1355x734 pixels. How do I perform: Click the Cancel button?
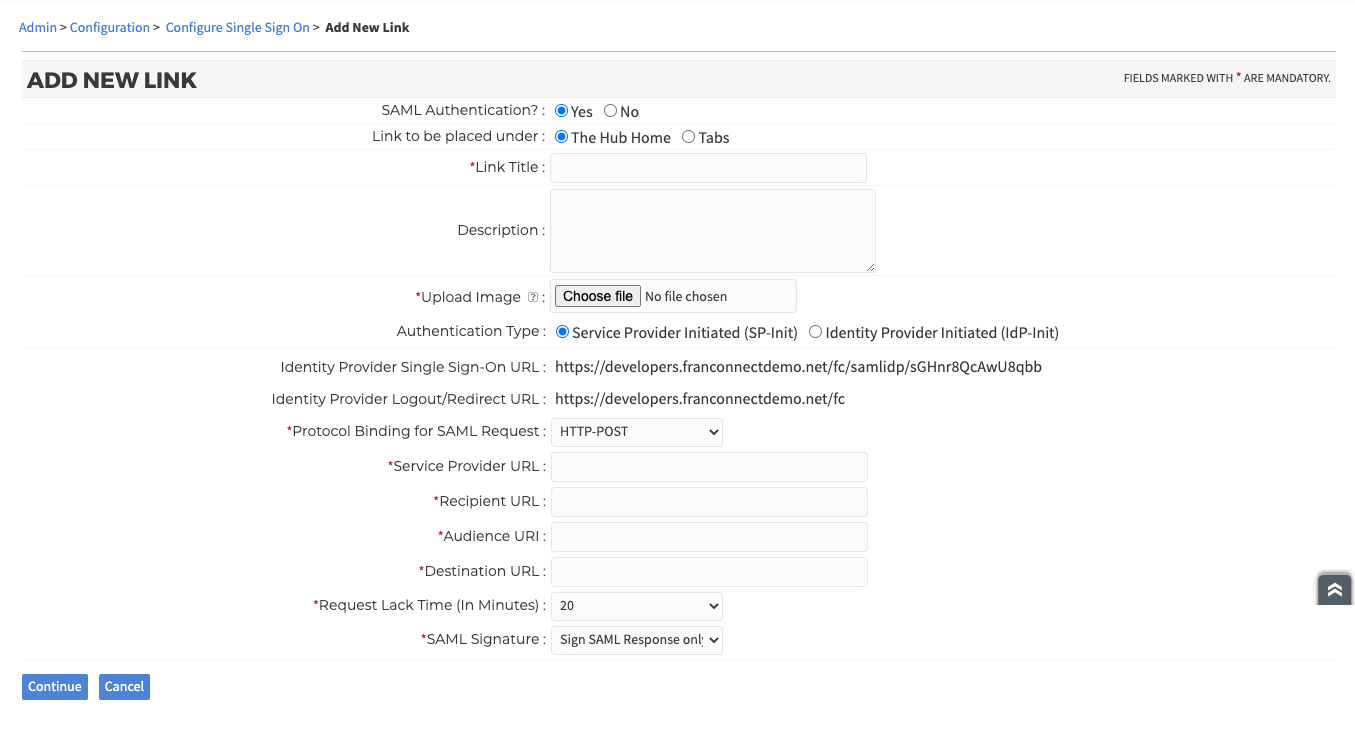(x=124, y=687)
